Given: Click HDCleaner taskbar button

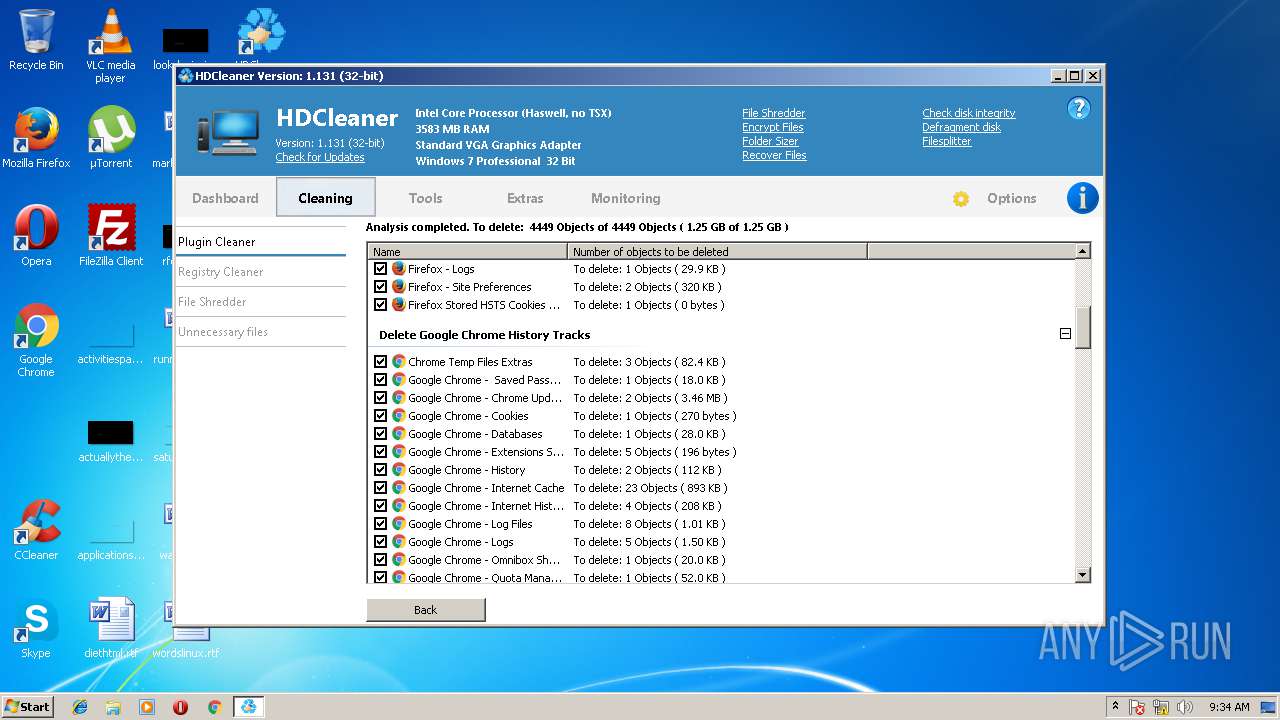Looking at the screenshot, I should coord(248,707).
